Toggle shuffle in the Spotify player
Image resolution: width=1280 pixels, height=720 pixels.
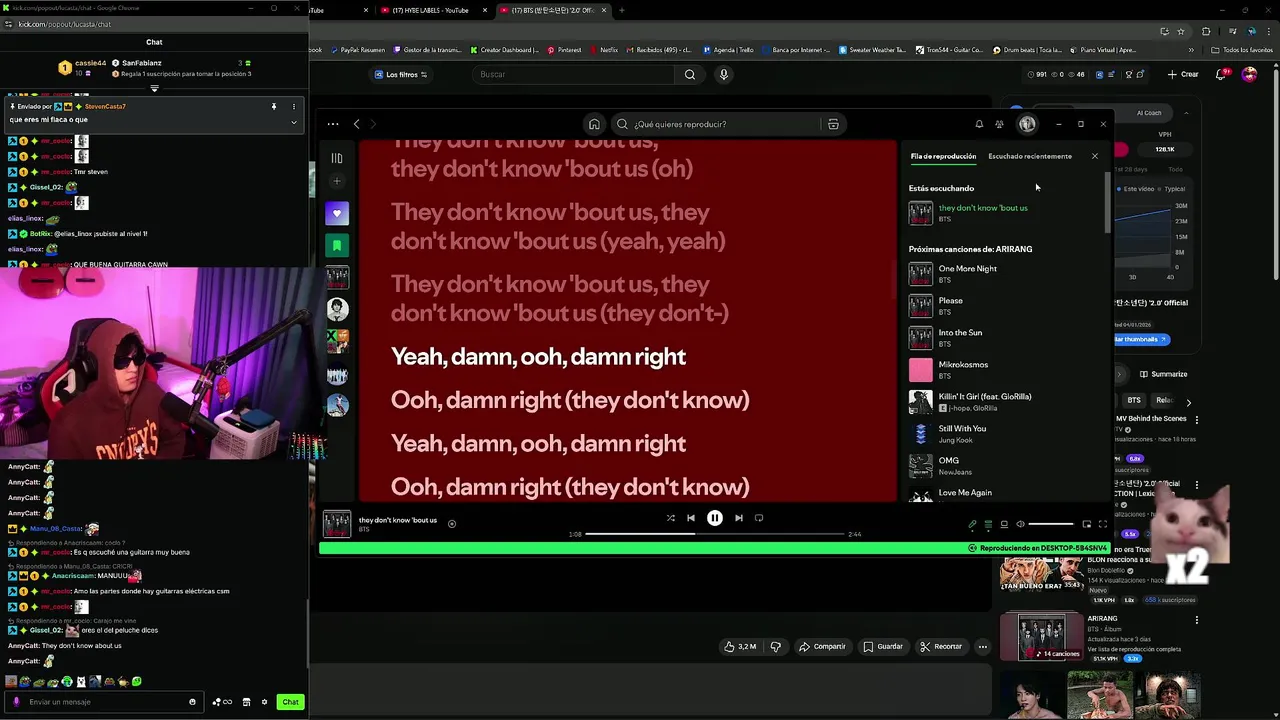tap(670, 518)
